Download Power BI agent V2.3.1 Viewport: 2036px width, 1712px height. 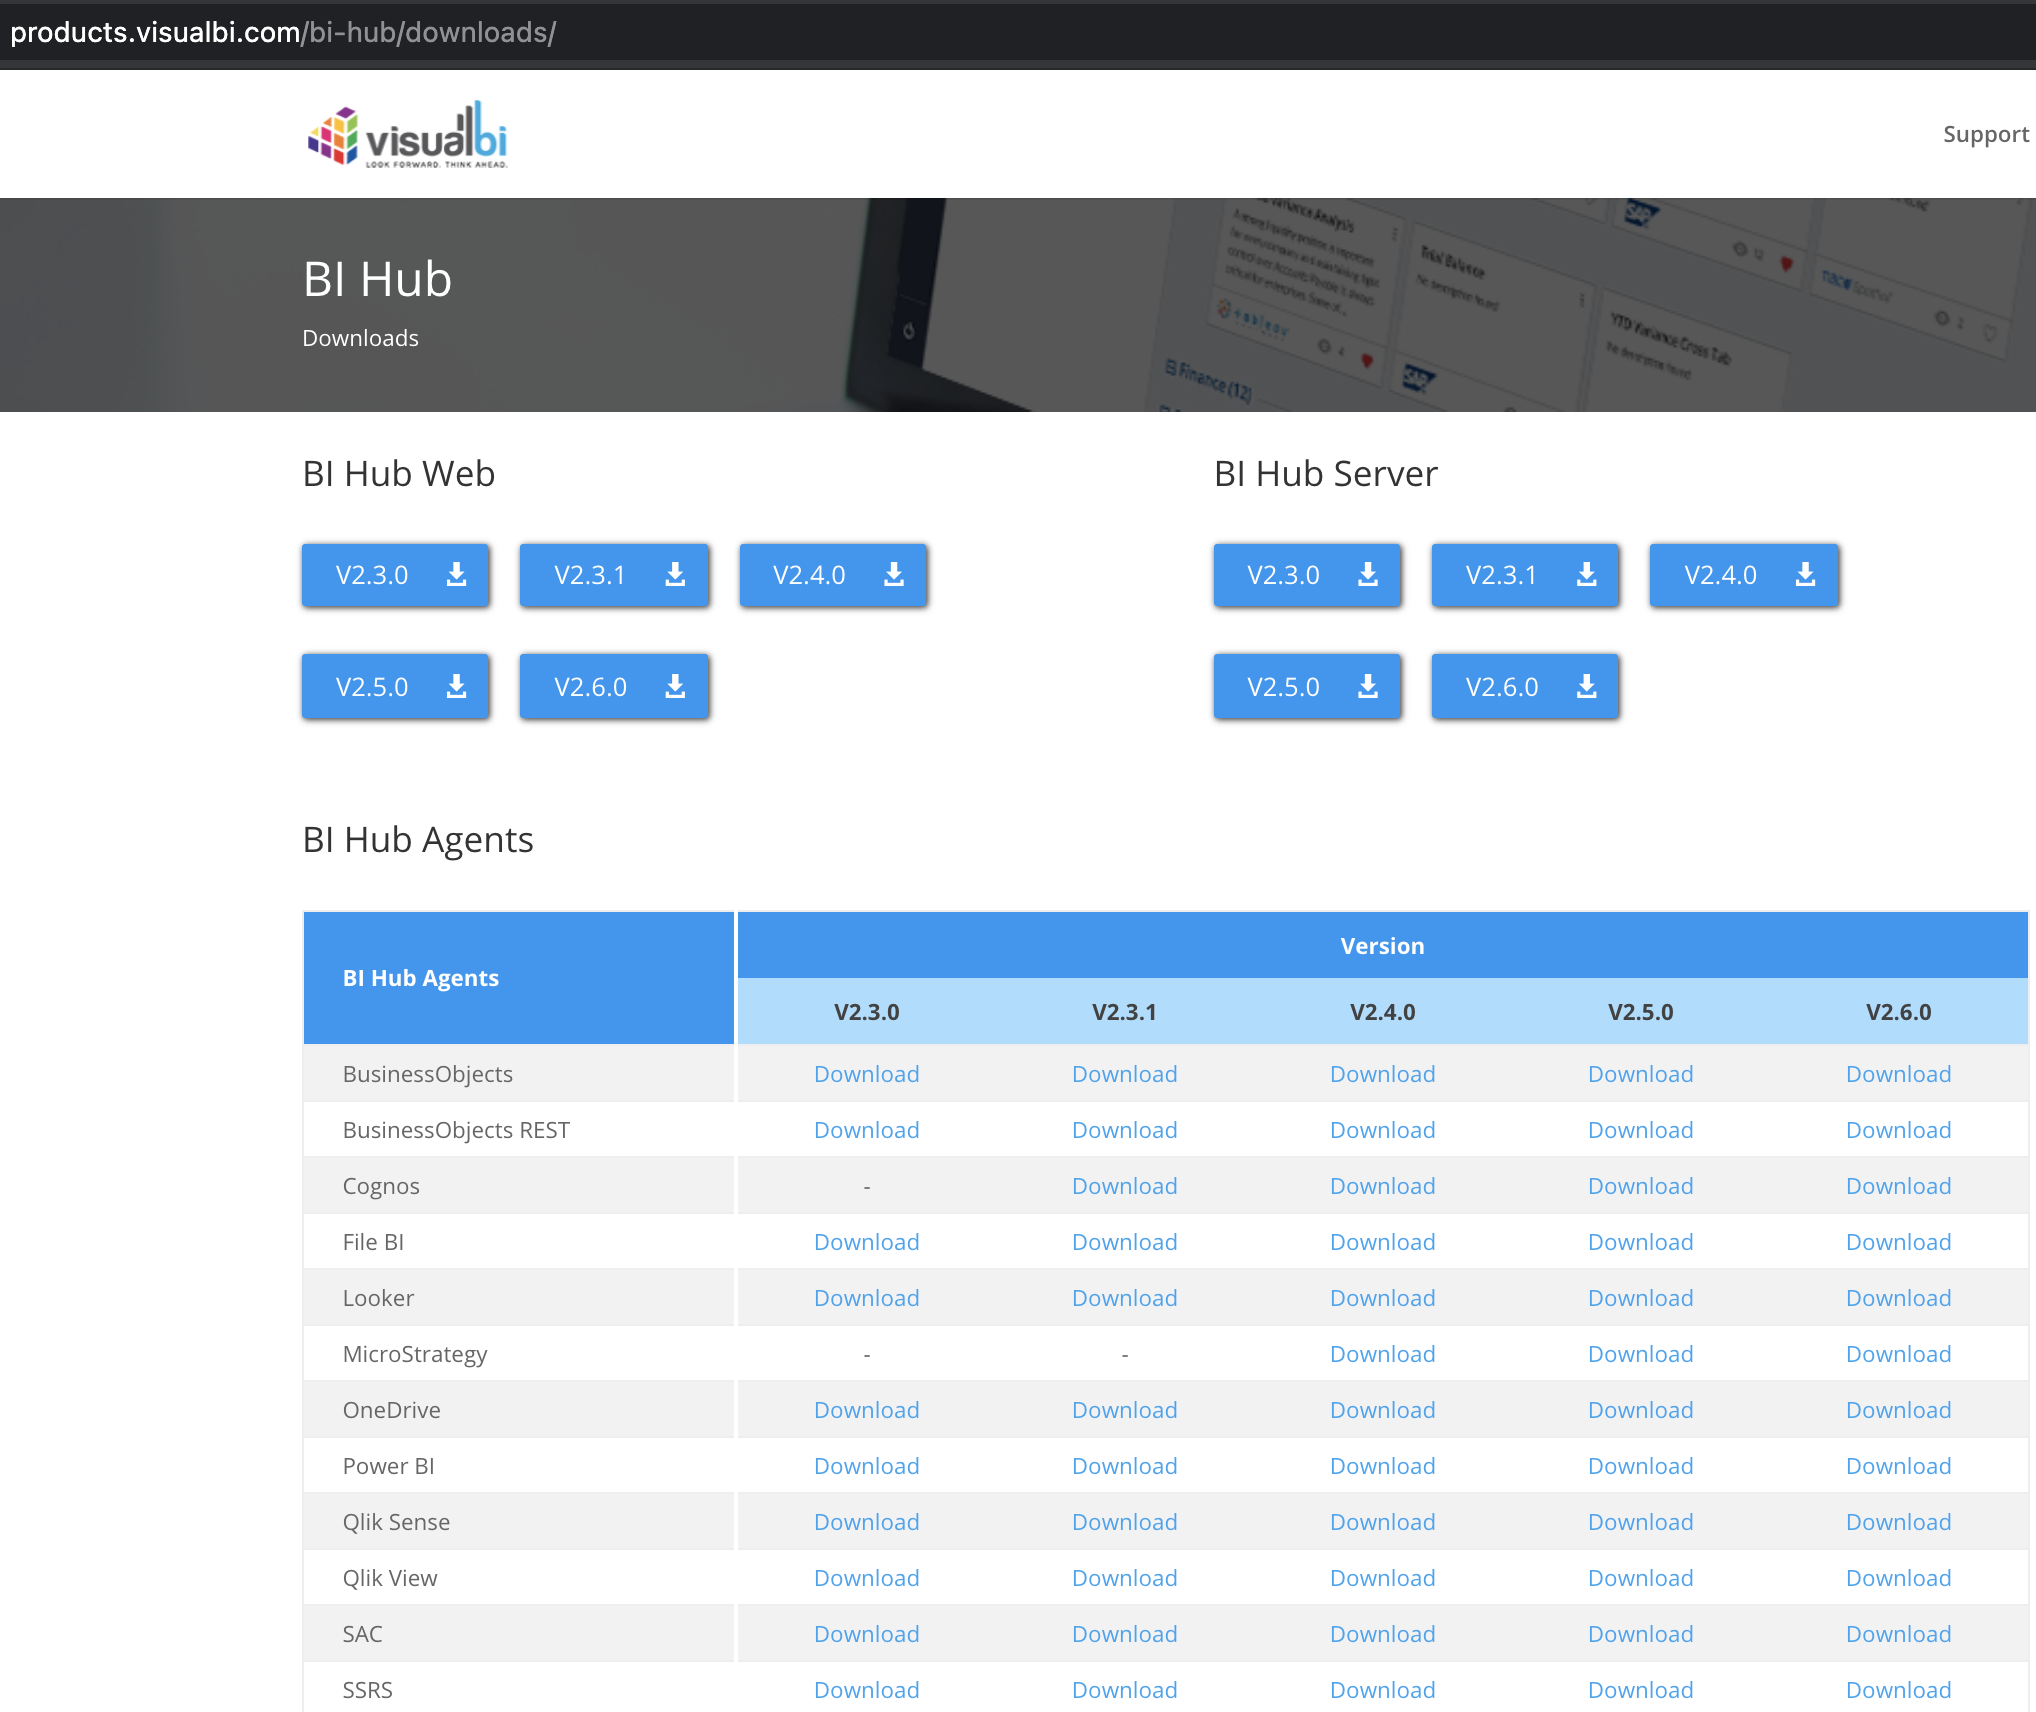tap(1124, 1466)
